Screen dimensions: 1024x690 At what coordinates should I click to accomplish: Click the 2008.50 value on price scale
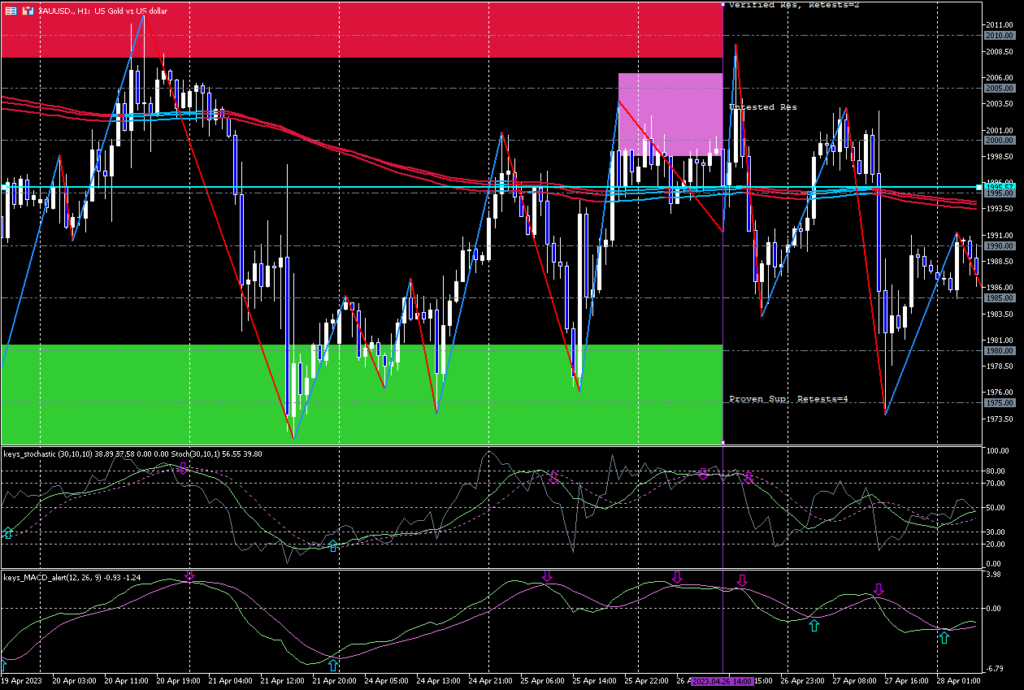pos(999,52)
